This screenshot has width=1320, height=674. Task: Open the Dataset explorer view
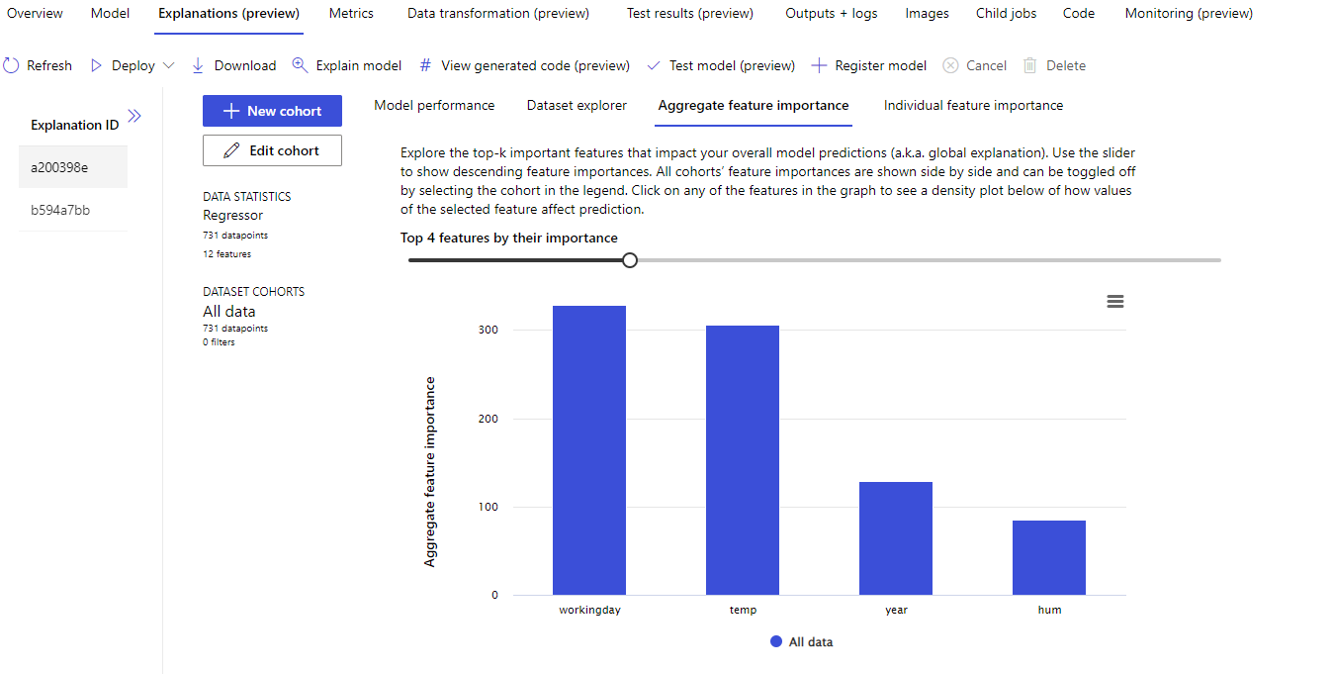point(577,105)
